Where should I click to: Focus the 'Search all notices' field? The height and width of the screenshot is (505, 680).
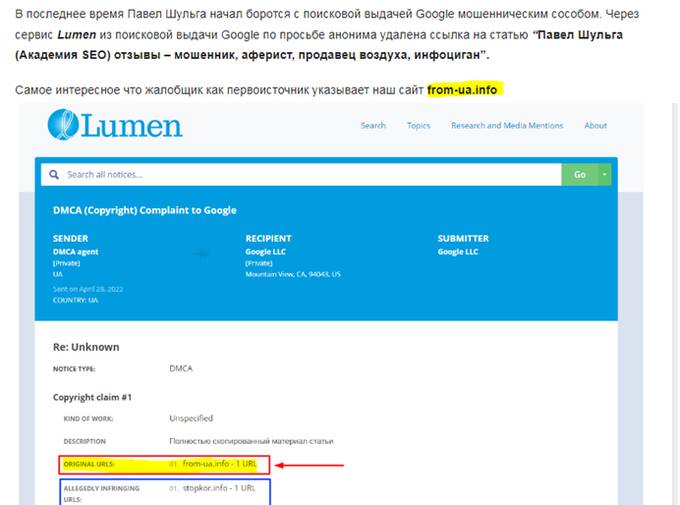tap(301, 174)
